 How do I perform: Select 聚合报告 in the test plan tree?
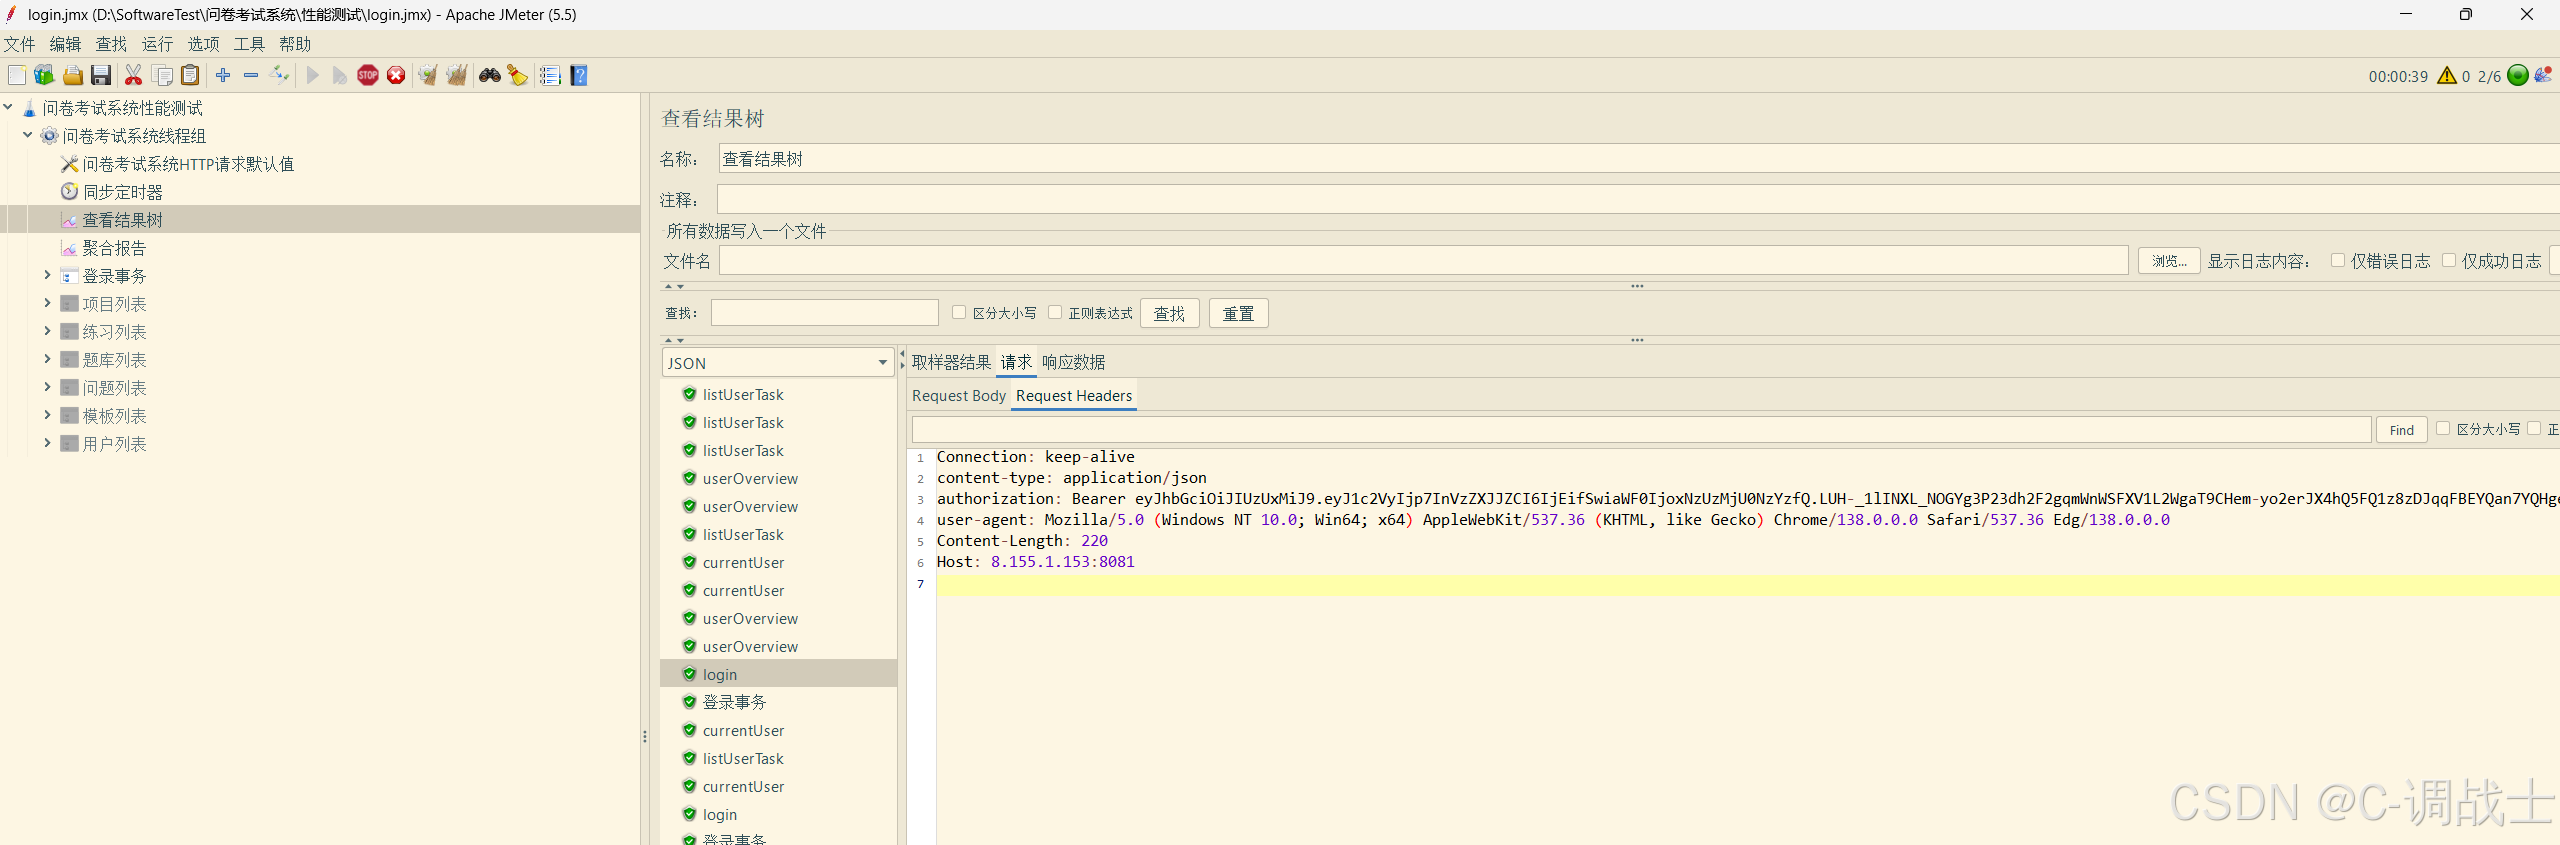pos(114,248)
